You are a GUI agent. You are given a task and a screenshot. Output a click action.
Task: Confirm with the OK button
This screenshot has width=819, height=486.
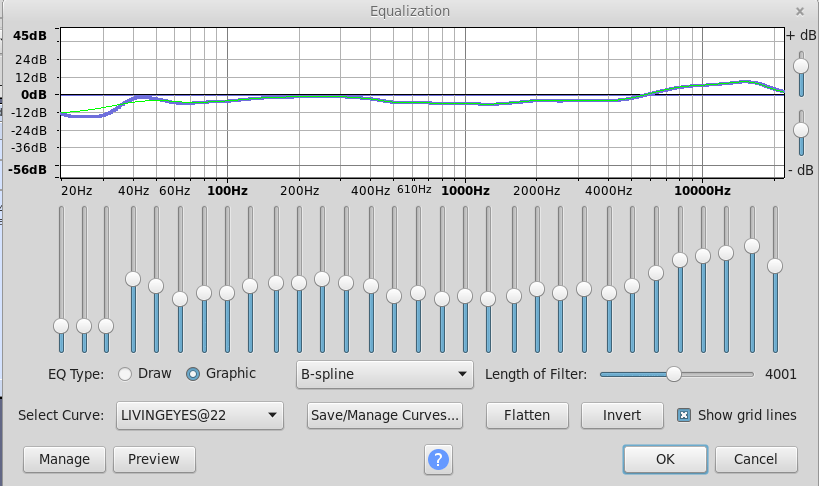coord(665,459)
